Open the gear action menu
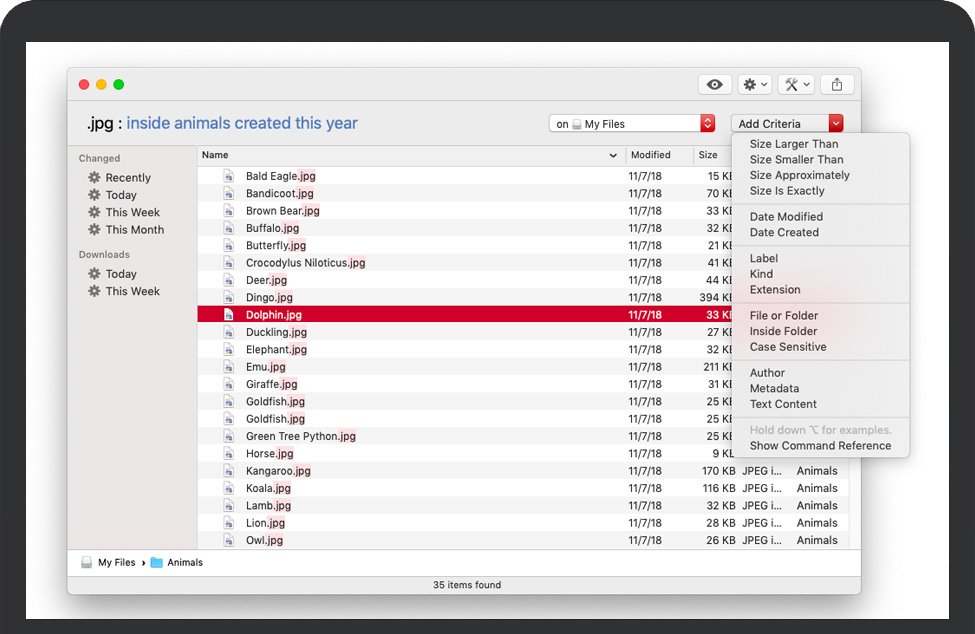The image size is (975, 634). click(x=755, y=85)
